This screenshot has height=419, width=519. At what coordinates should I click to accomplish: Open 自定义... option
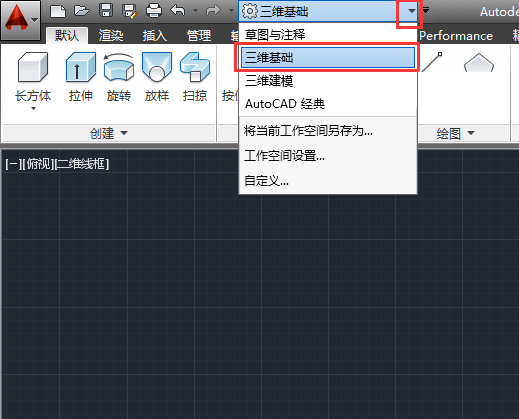click(328, 181)
